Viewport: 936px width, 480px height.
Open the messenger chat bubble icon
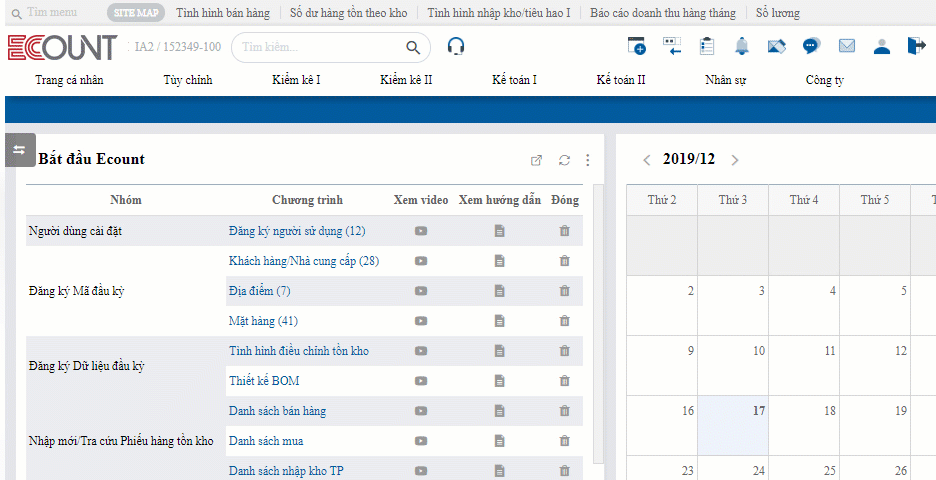(x=812, y=46)
